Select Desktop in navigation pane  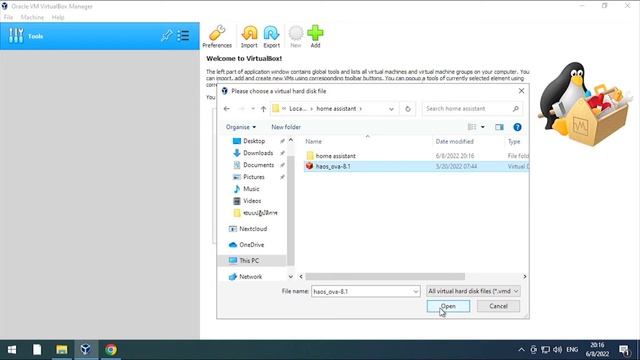[253, 141]
